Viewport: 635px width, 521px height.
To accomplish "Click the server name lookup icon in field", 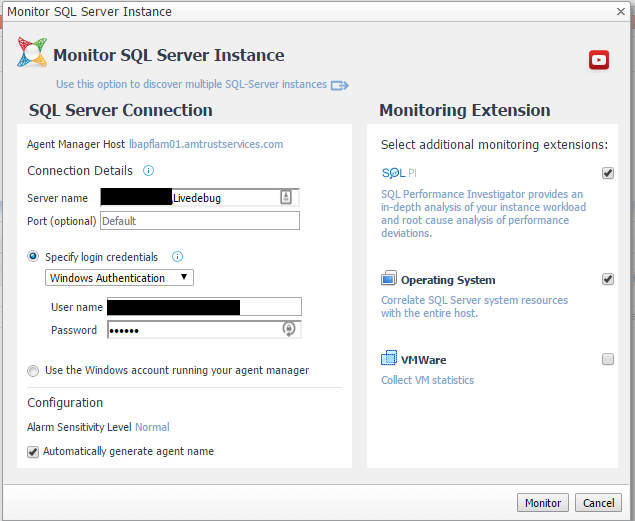I will (x=286, y=197).
